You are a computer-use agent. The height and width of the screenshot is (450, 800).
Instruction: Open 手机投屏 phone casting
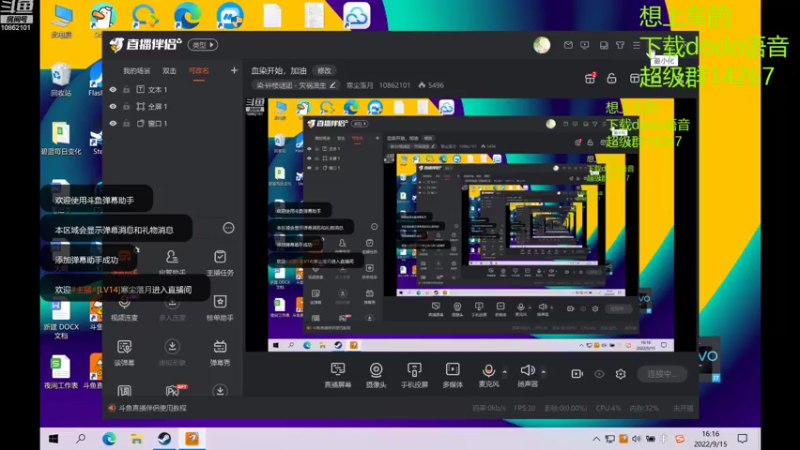pos(414,375)
